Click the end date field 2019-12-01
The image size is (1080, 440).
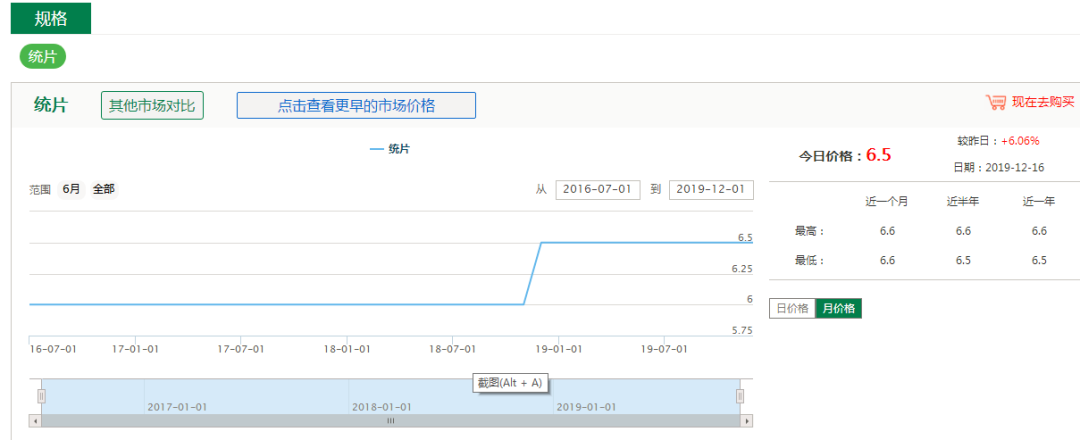point(711,190)
